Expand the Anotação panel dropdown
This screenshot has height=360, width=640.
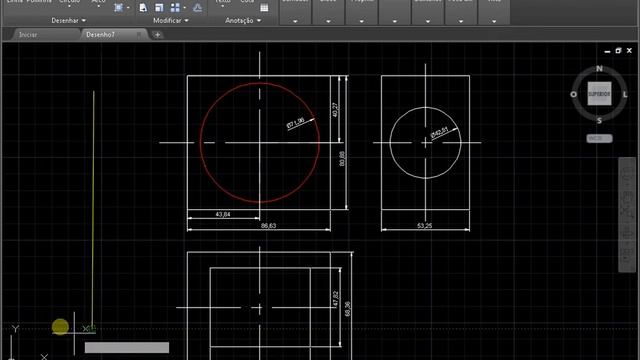pyautogui.click(x=243, y=20)
